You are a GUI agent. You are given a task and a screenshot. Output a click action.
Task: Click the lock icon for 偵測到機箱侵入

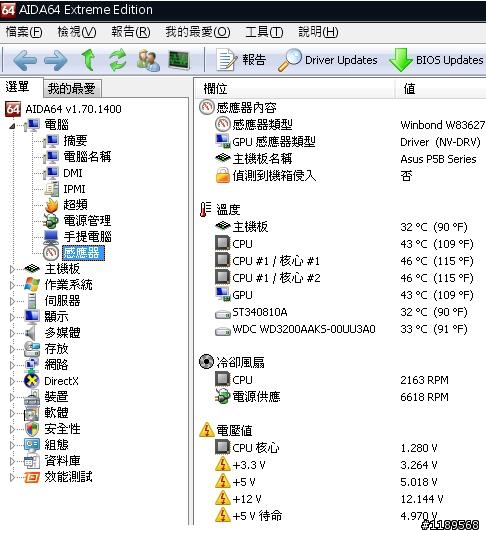pyautogui.click(x=223, y=176)
